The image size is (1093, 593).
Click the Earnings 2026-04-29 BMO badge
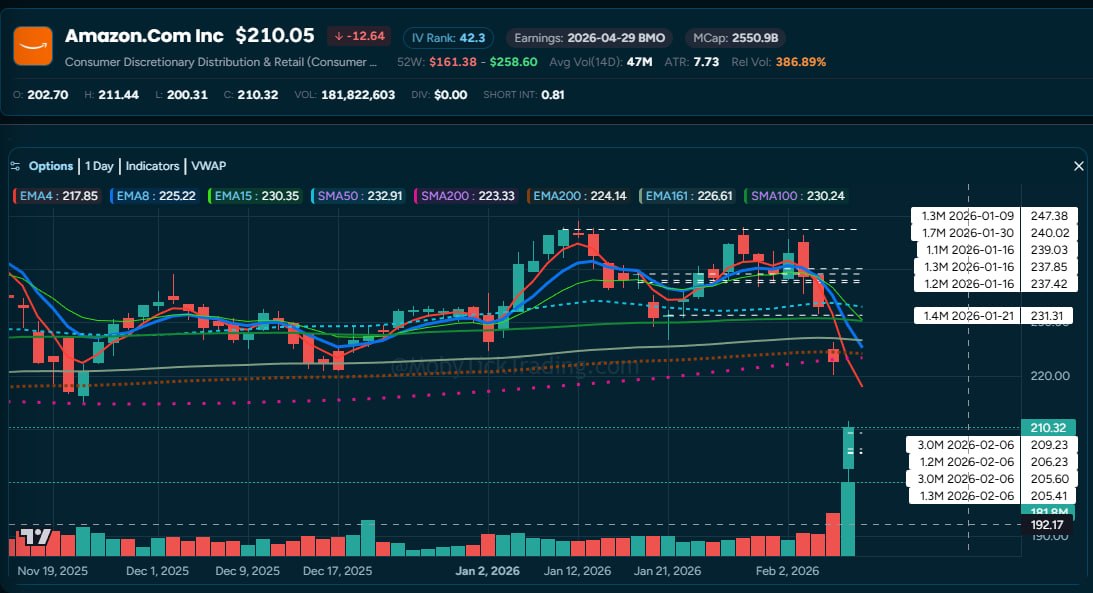(x=589, y=38)
